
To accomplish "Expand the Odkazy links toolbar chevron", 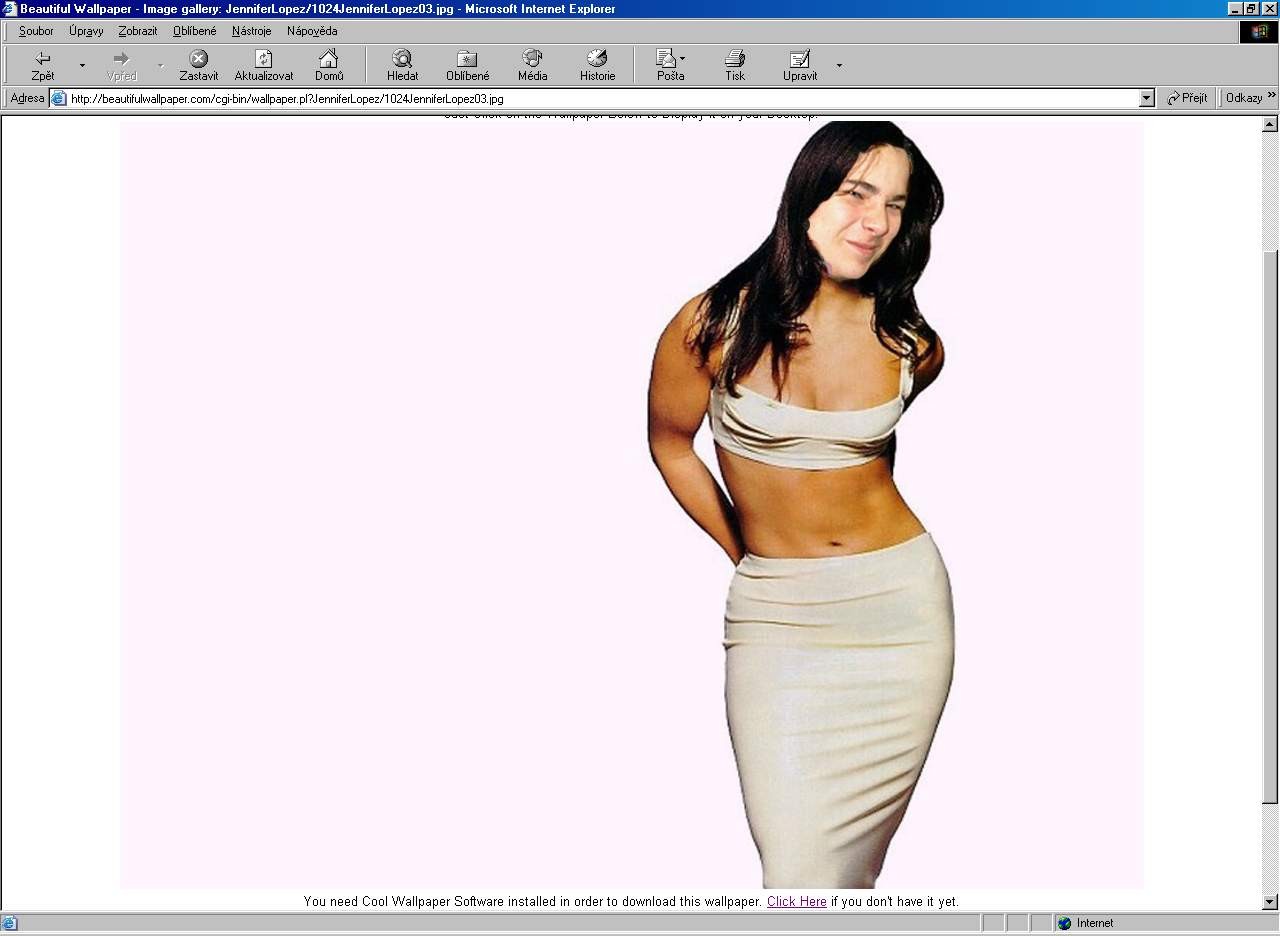I will pyautogui.click(x=1271, y=96).
